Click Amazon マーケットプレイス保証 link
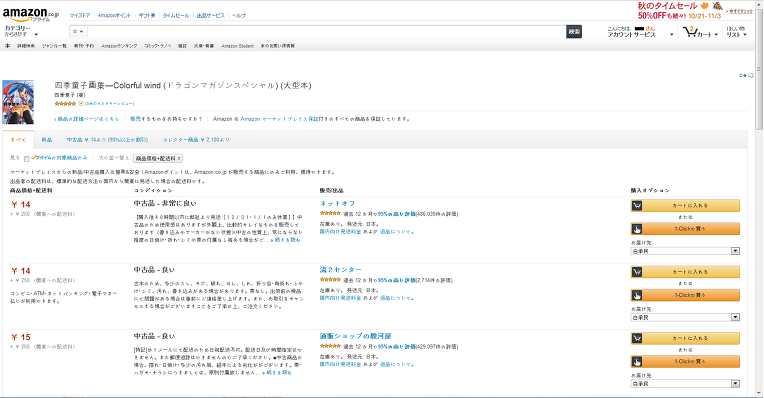Viewport: 764px width, 398px height. coord(279,119)
